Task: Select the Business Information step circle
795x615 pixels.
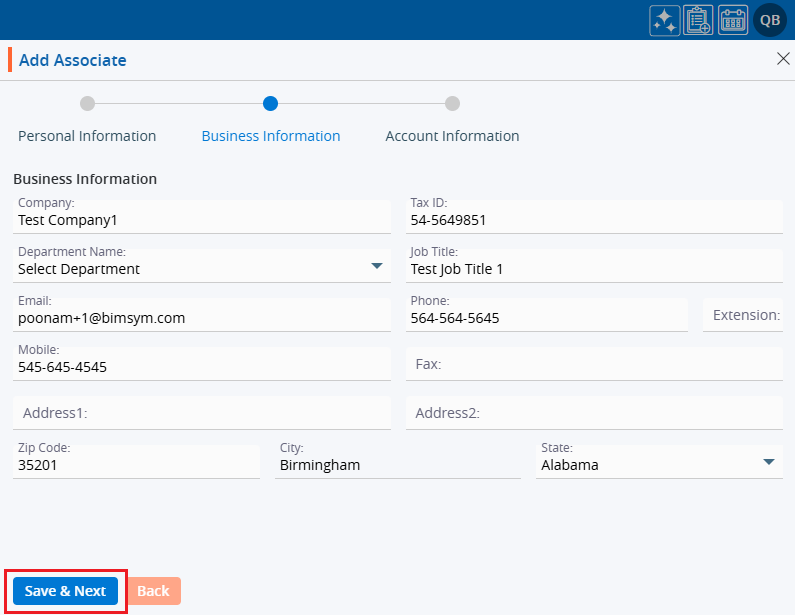Action: coord(270,103)
